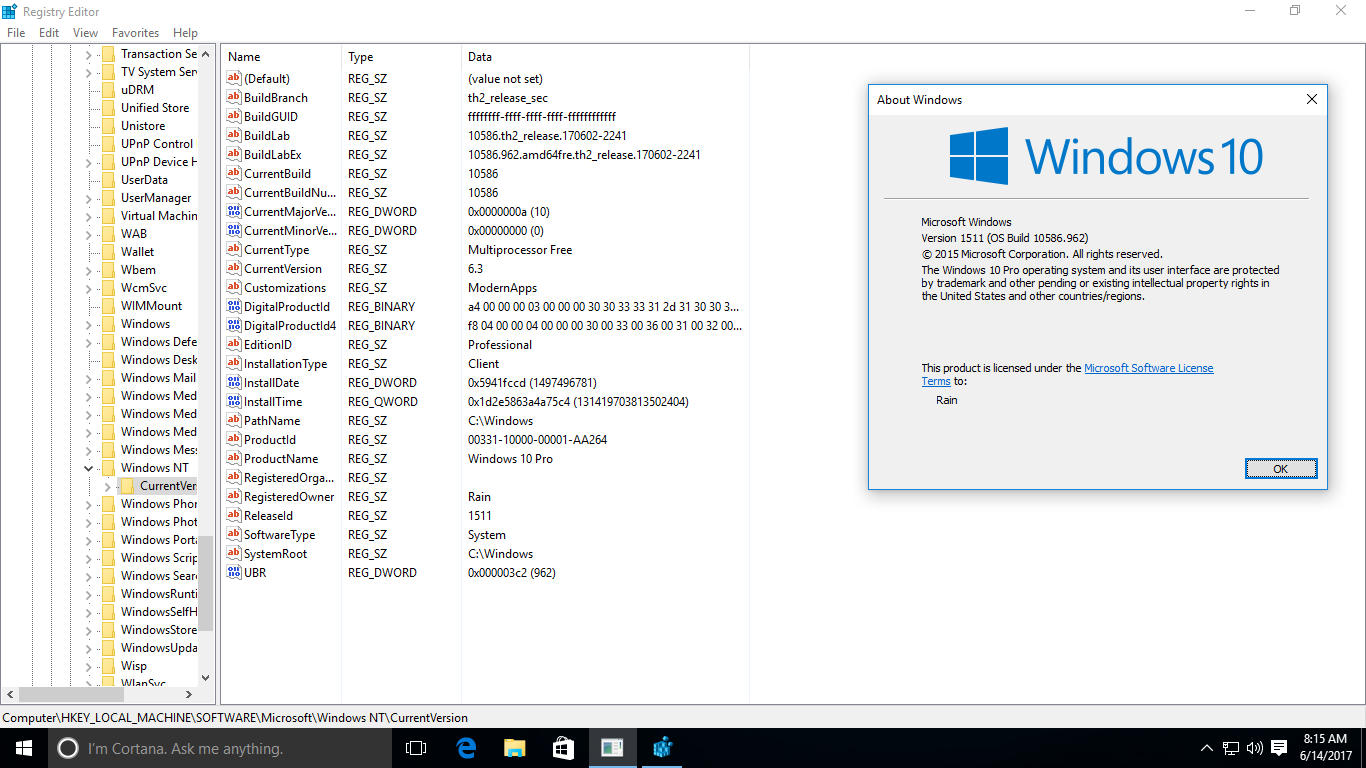Open the network icon in the system tray

(1231, 748)
